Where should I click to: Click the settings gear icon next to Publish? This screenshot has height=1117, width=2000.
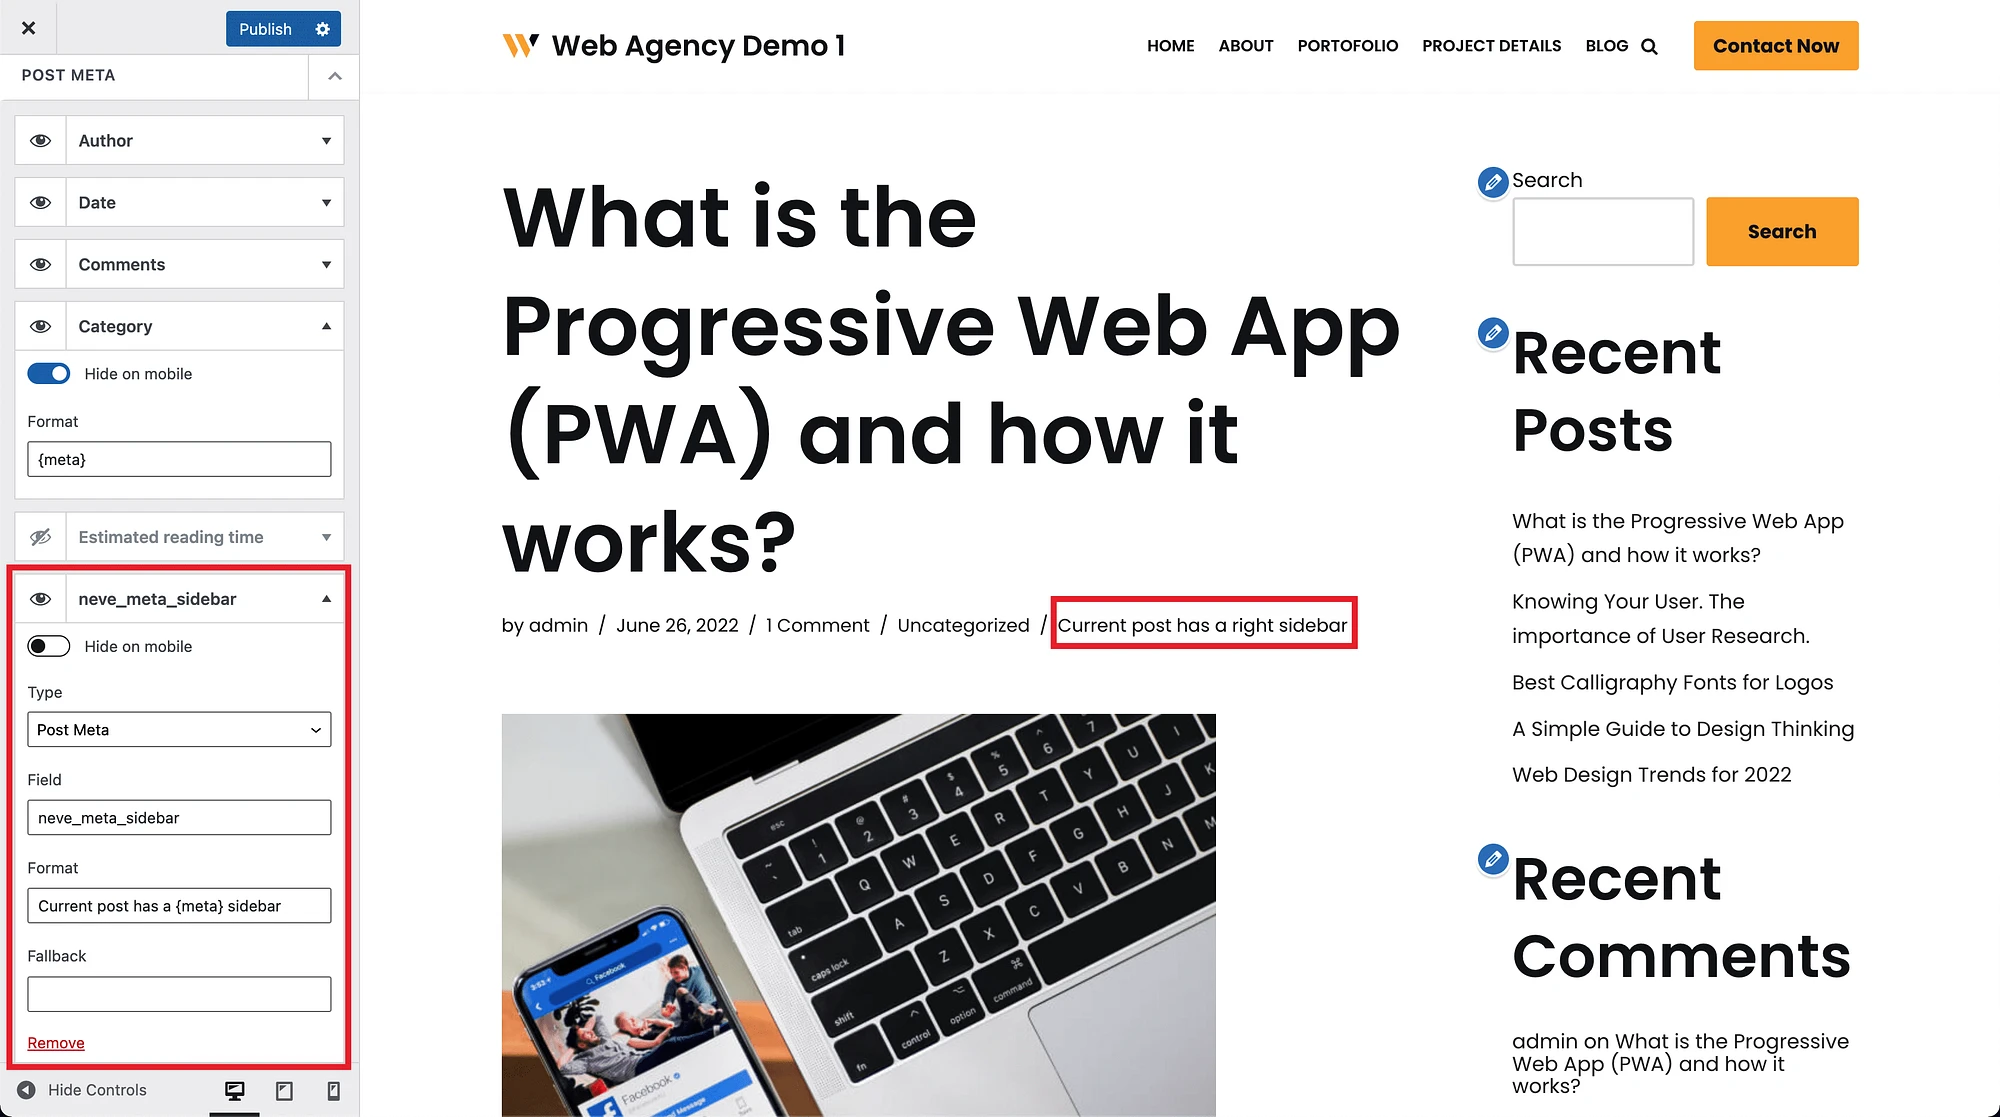click(x=323, y=27)
